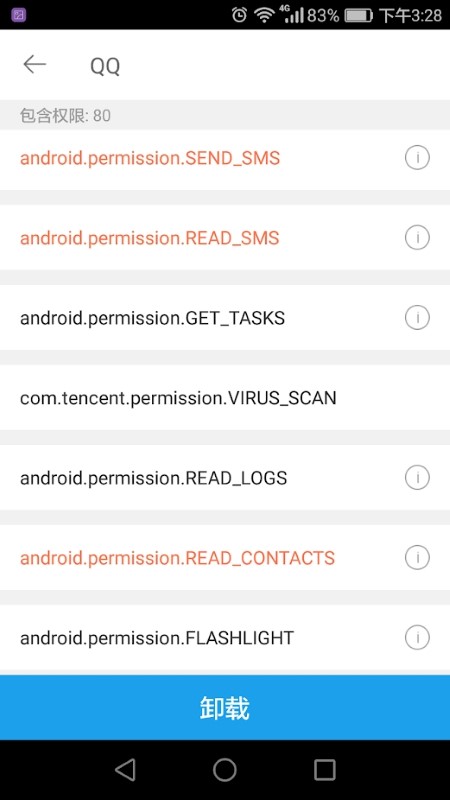Select android.permission.READ_LOGS row
The image size is (450, 800).
pos(225,478)
